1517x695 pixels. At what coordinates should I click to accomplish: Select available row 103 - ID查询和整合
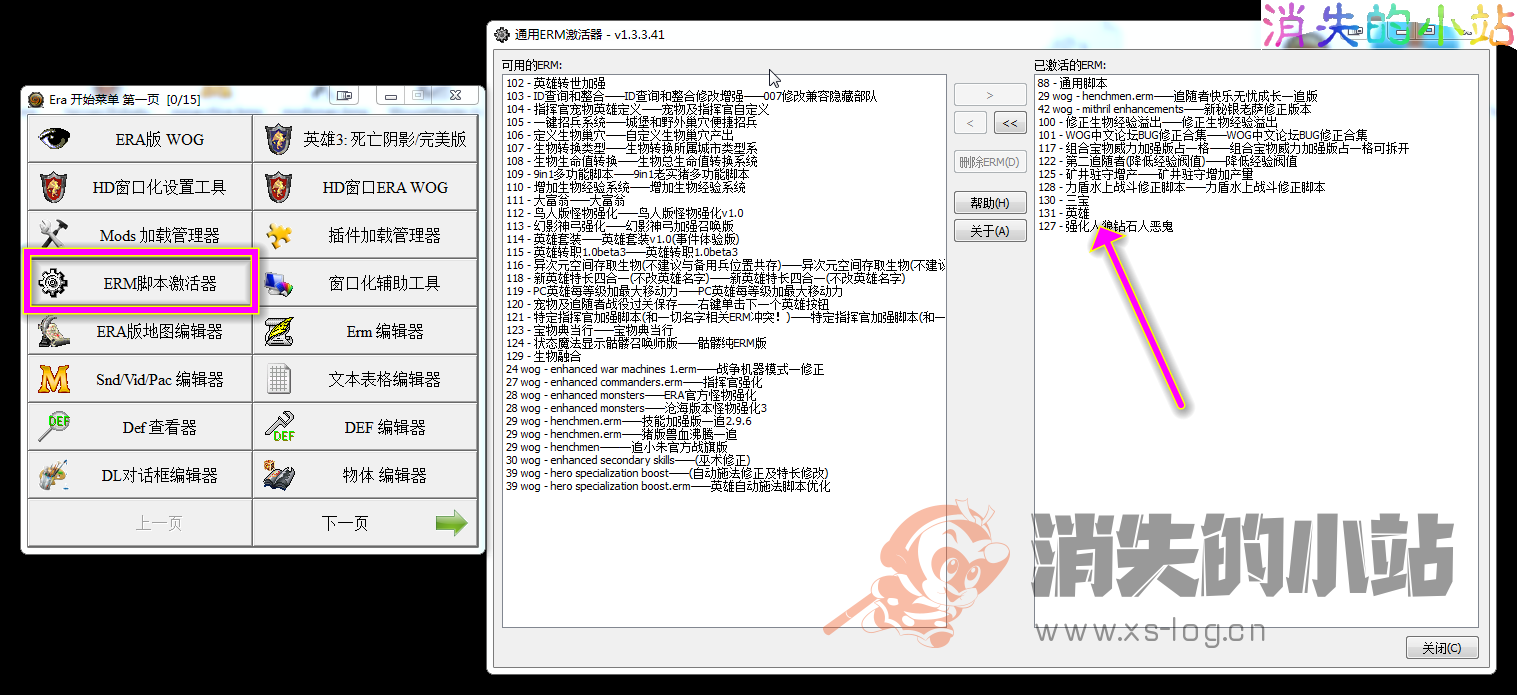(x=725, y=96)
